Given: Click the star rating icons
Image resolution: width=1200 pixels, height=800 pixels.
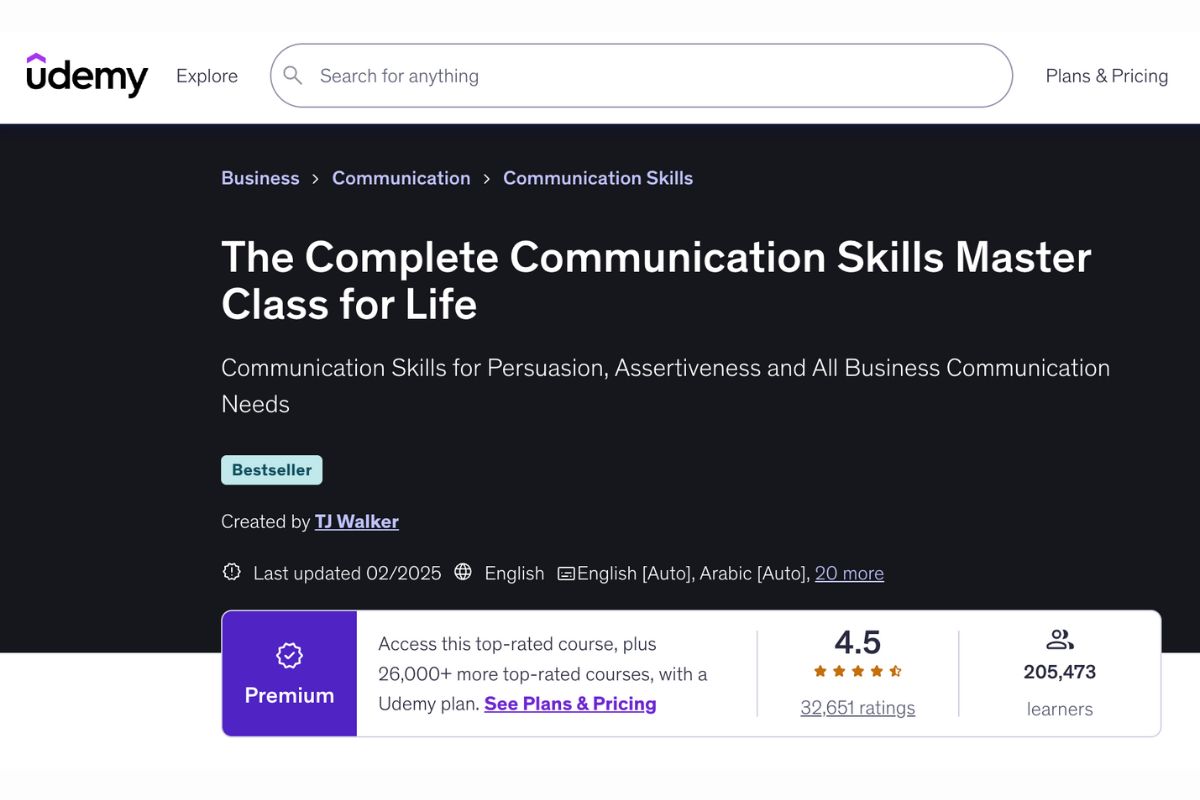Looking at the screenshot, I should 857,671.
